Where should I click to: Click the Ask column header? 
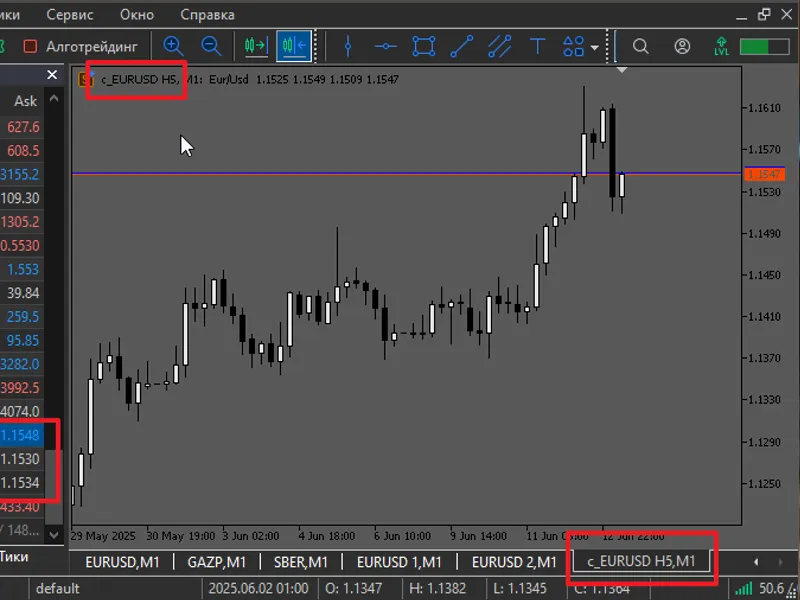(x=25, y=101)
